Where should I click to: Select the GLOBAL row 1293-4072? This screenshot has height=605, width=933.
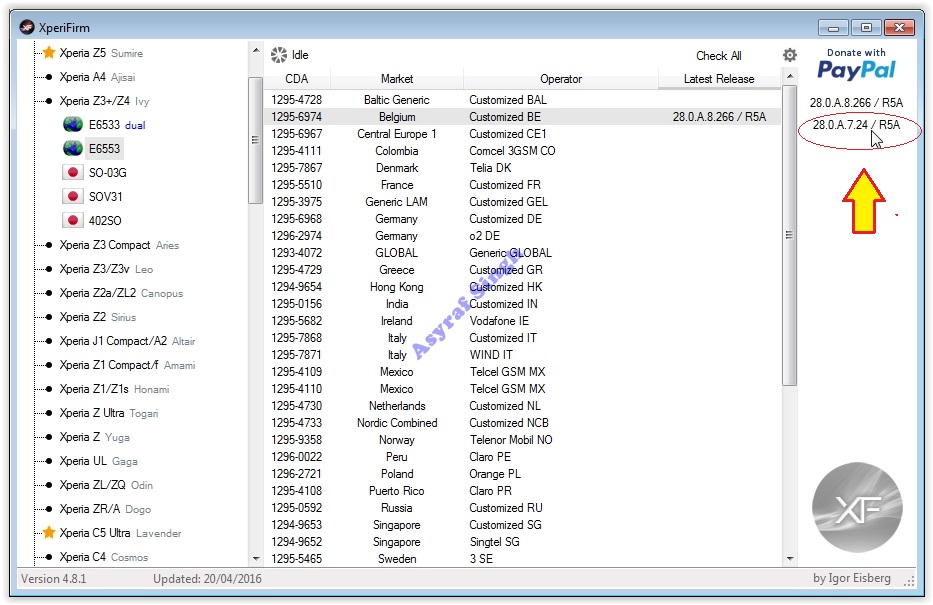[522, 253]
